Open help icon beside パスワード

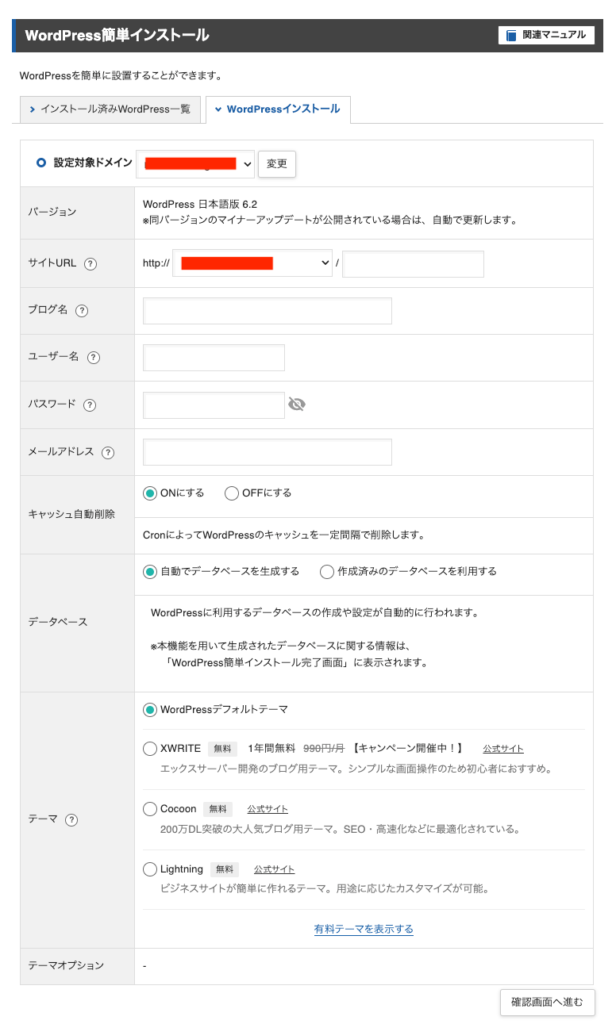coord(90,405)
